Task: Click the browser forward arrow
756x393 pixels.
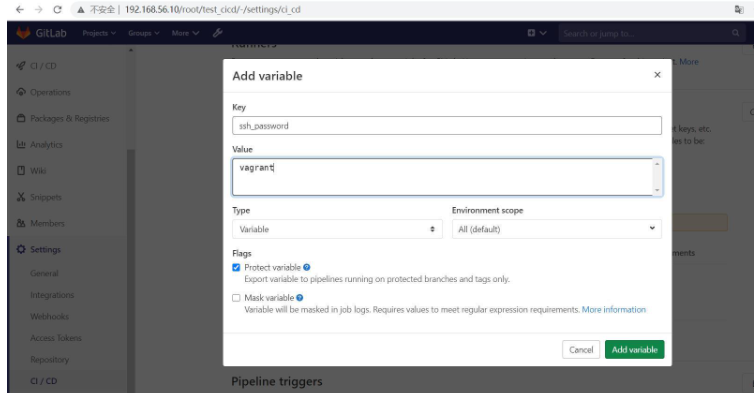Action: 39,10
